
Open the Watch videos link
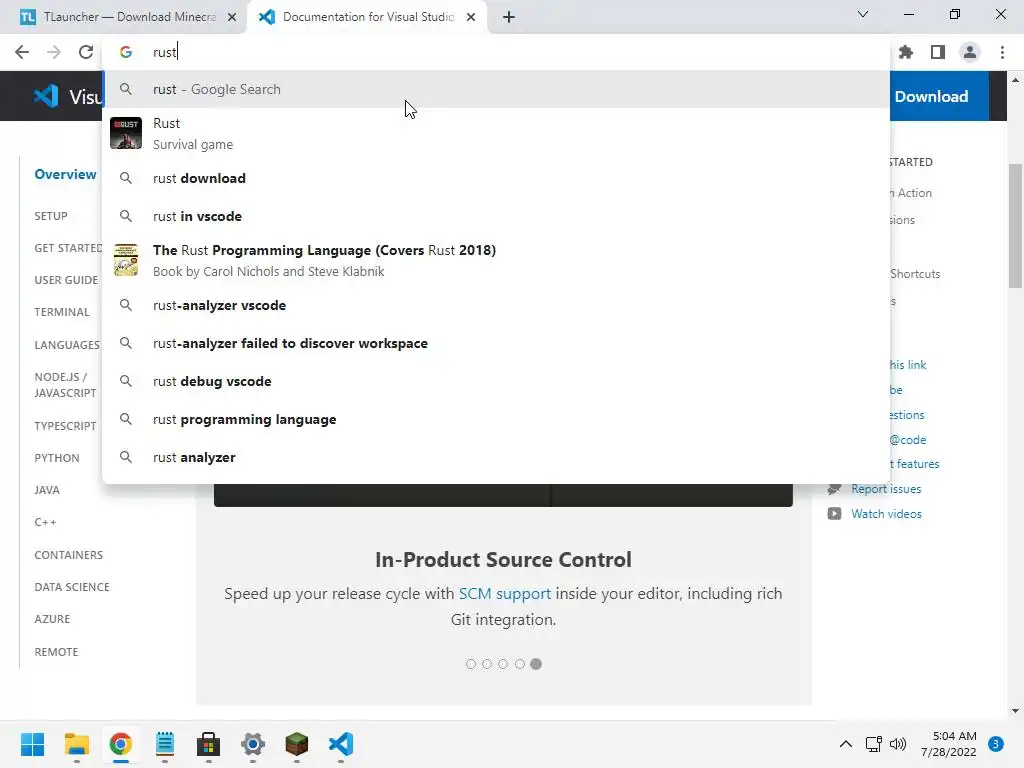pyautogui.click(x=886, y=514)
